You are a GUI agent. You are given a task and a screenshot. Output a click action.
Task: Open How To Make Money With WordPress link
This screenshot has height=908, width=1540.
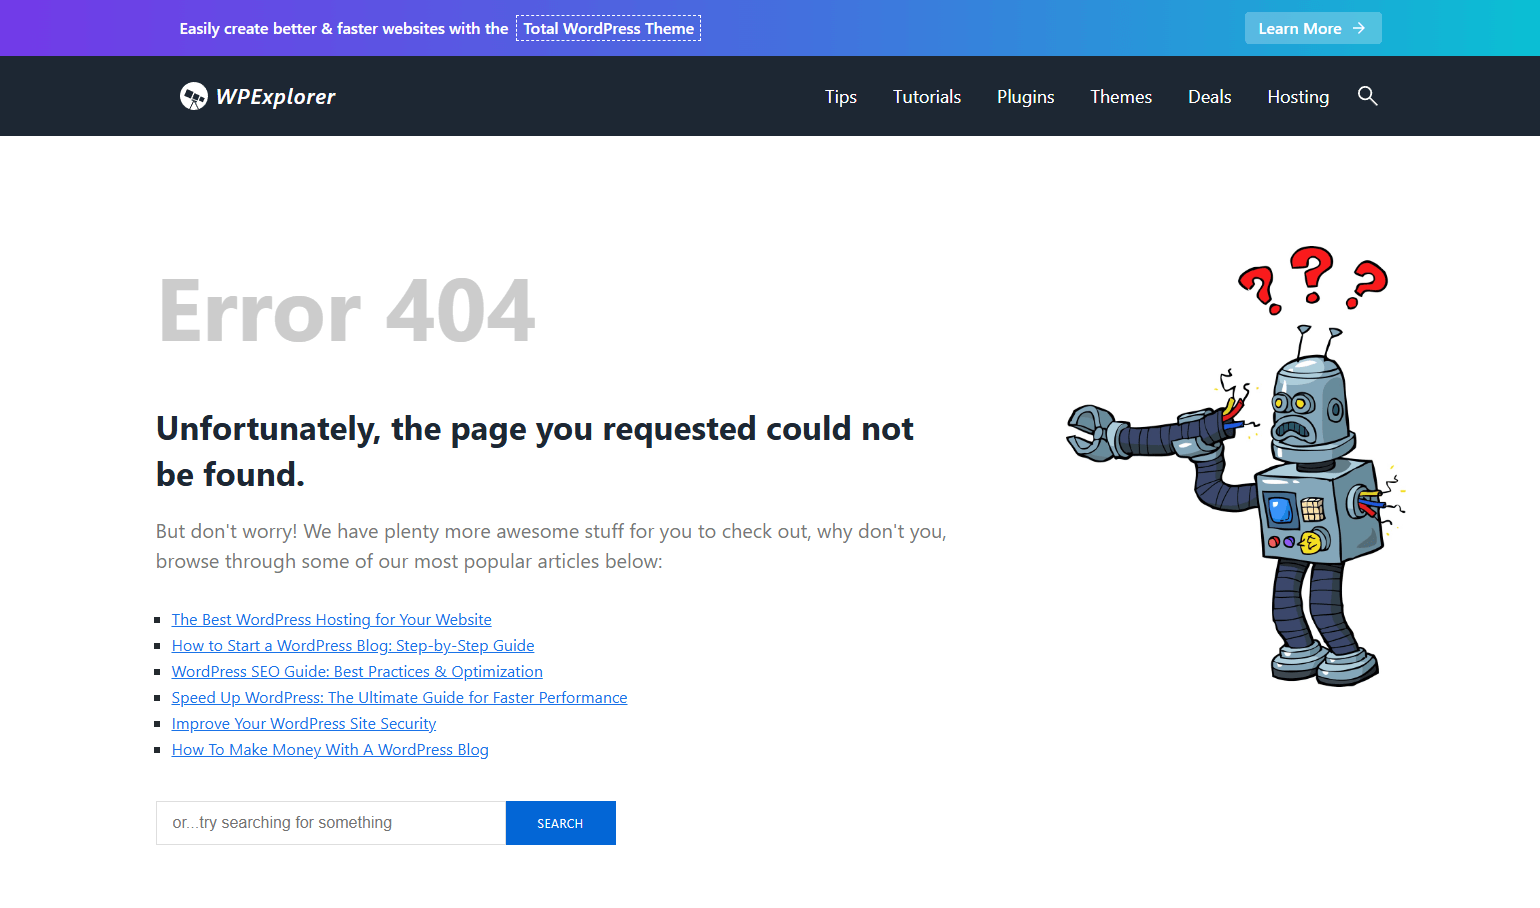329,750
